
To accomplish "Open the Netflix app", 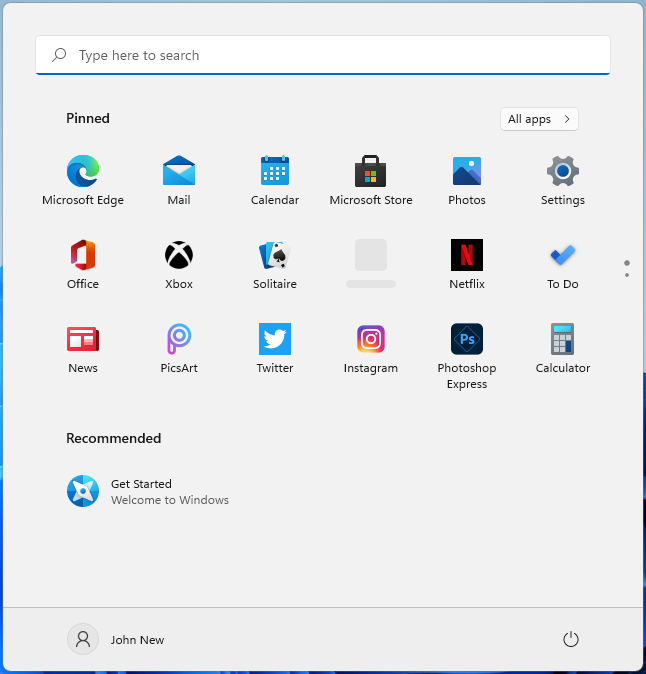I will click(x=467, y=264).
